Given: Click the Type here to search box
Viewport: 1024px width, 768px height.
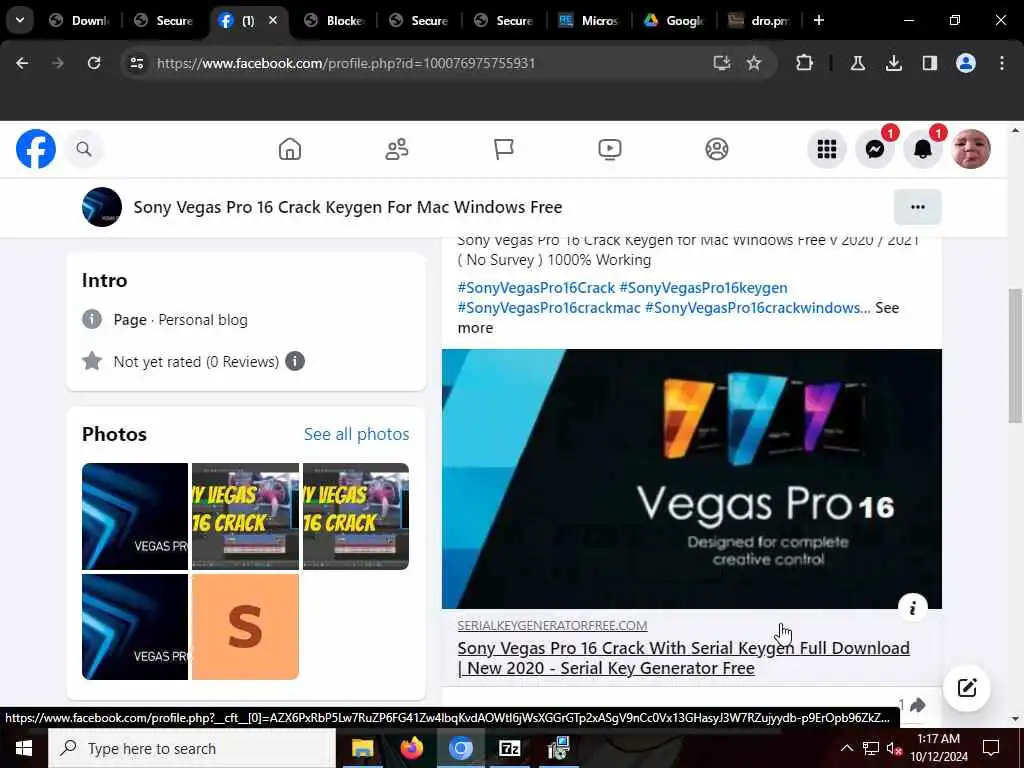Looking at the screenshot, I should click(192, 748).
